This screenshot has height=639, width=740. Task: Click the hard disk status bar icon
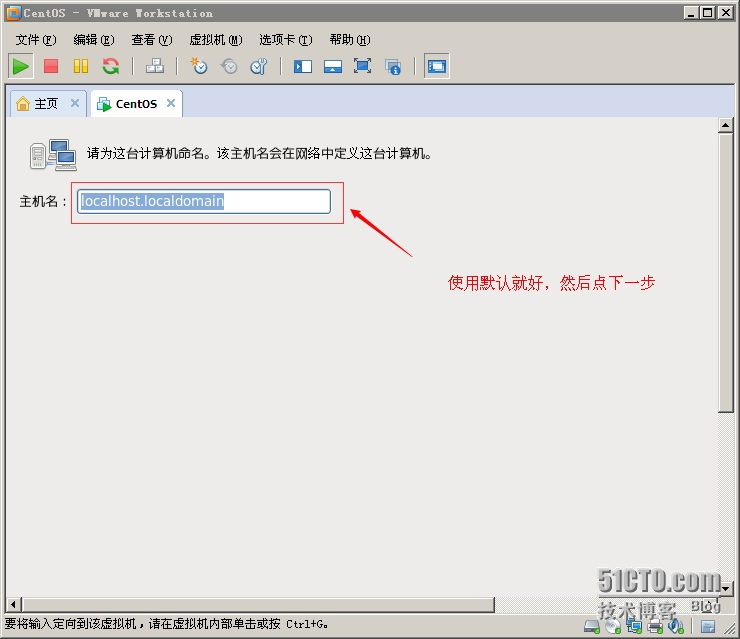[592, 627]
